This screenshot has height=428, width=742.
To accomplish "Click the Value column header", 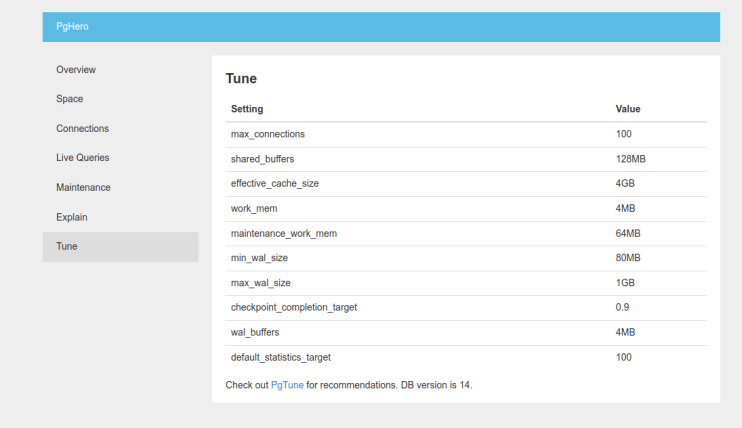I will click(628, 109).
